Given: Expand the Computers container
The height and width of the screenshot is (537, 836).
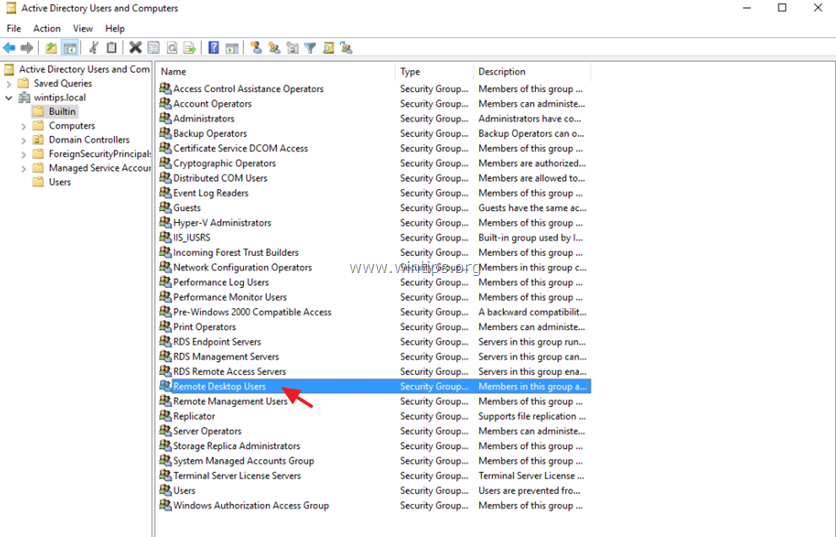Looking at the screenshot, I should 23,126.
